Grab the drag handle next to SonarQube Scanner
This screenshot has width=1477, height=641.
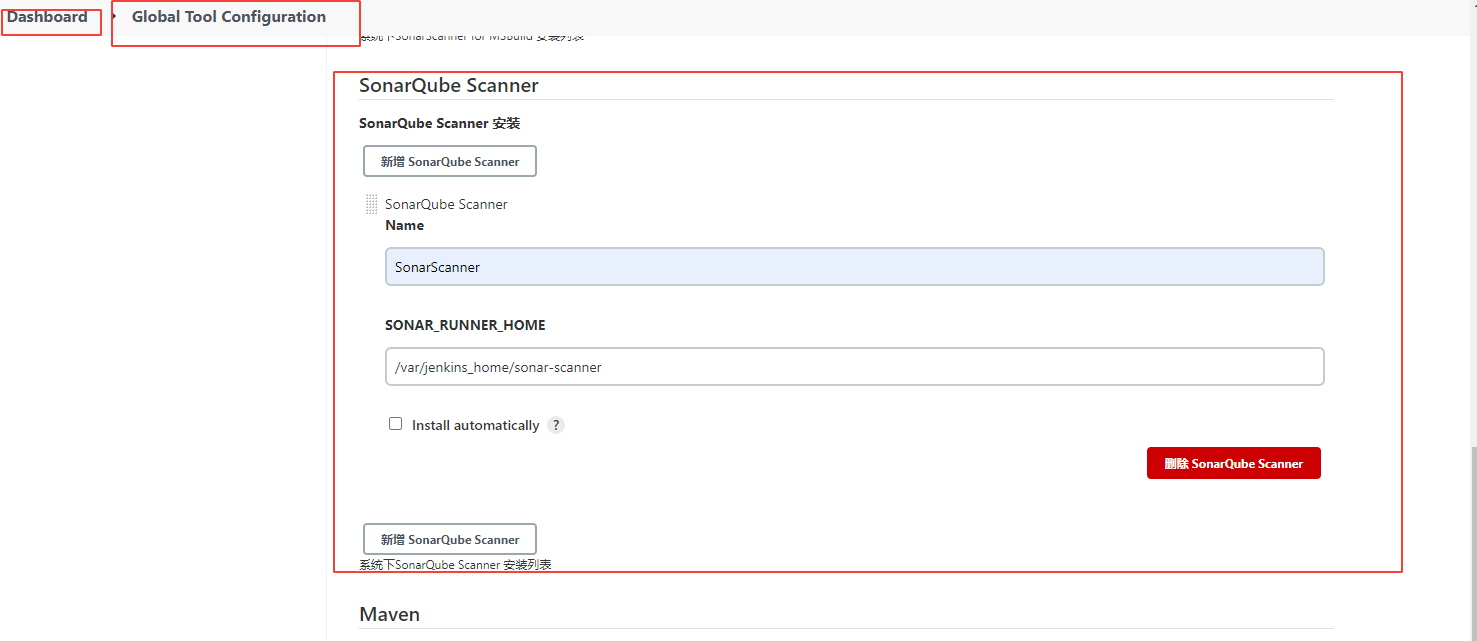[372, 204]
